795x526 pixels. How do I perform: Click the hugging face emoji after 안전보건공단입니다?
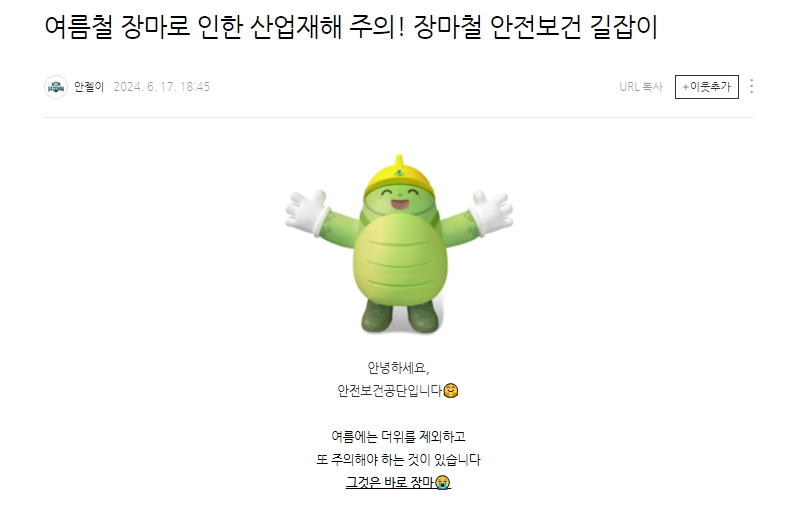coord(451,391)
